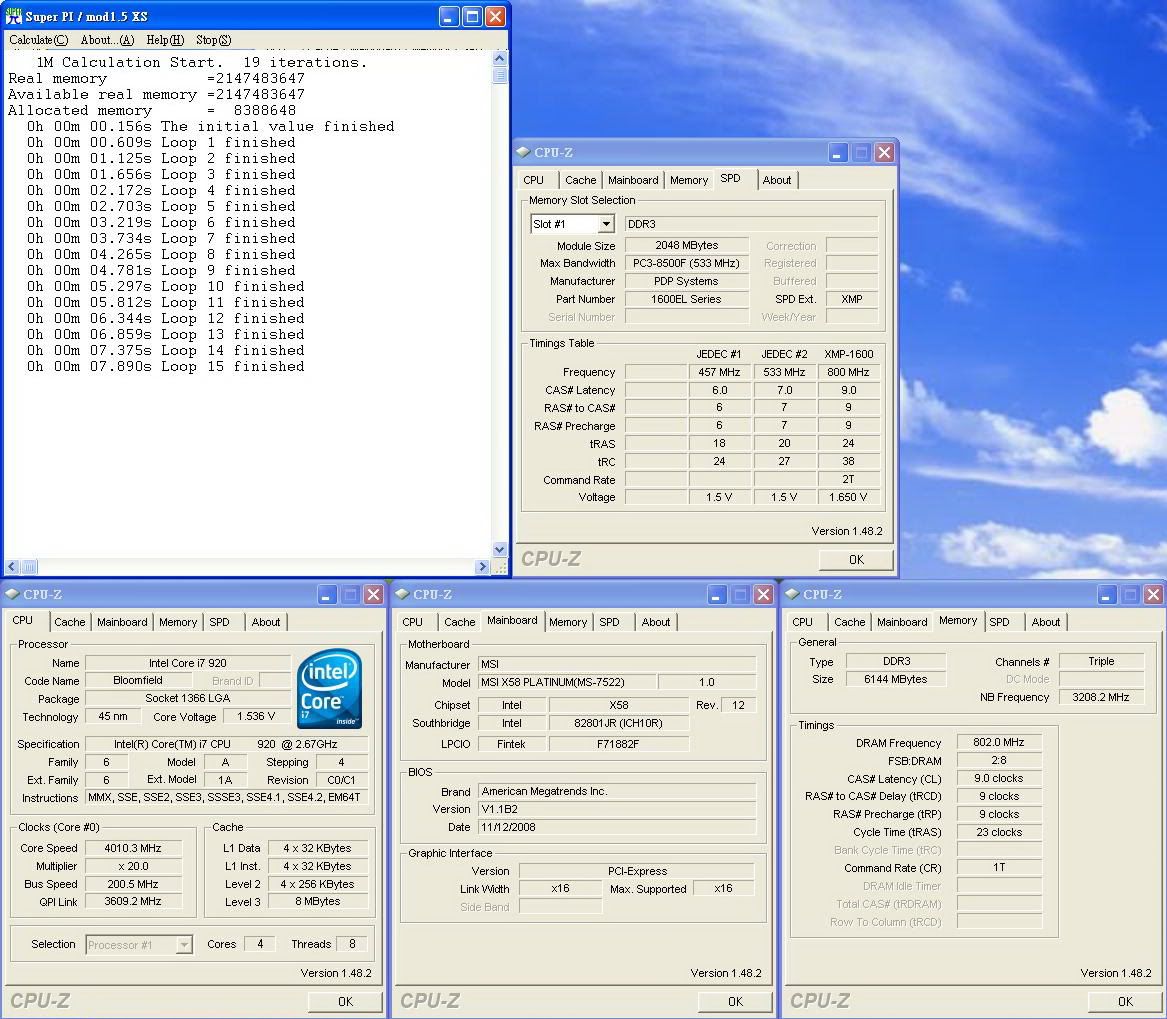Select Memory tab in Mainboard CPU-Z window
Screen dimensions: 1167x1019
tap(568, 622)
